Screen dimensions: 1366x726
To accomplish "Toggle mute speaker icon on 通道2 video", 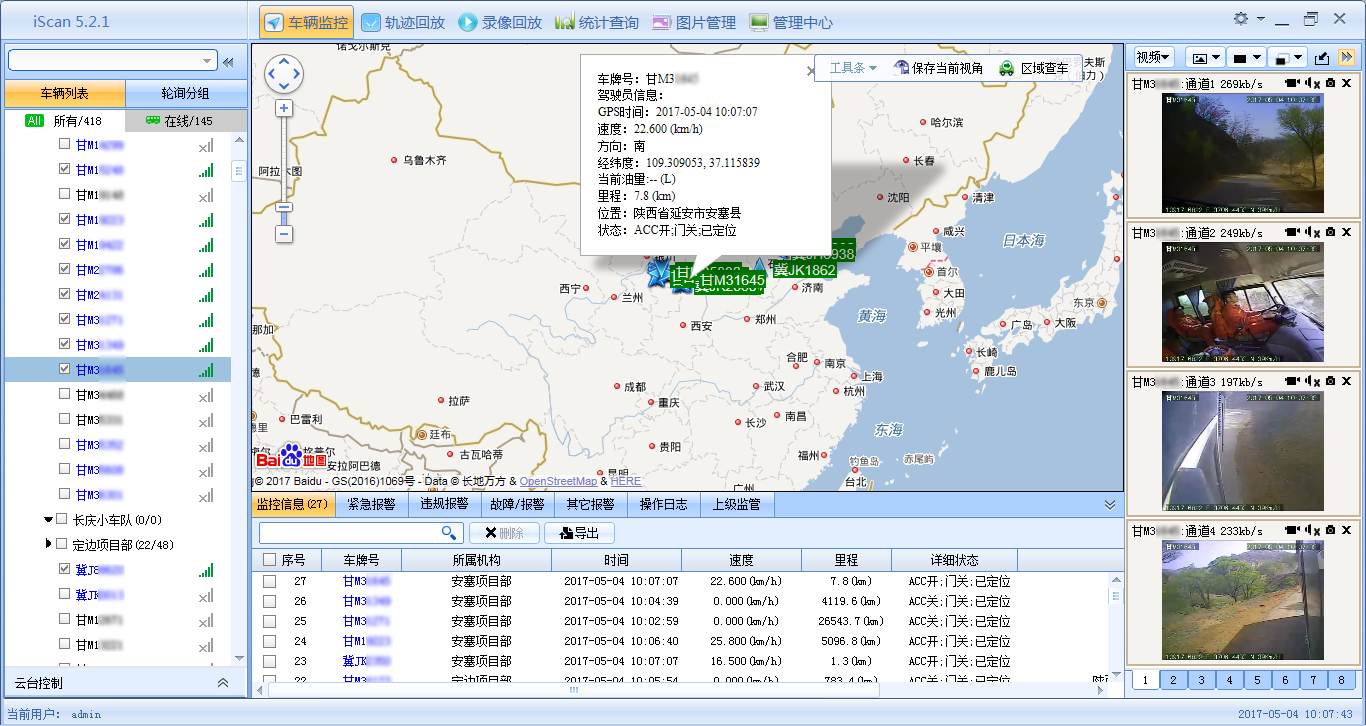I will click(x=1313, y=233).
